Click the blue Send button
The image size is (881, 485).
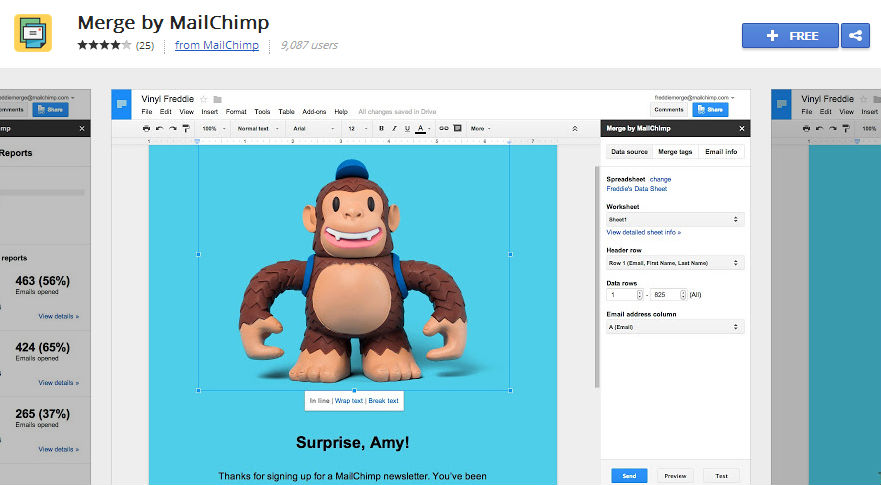point(629,476)
